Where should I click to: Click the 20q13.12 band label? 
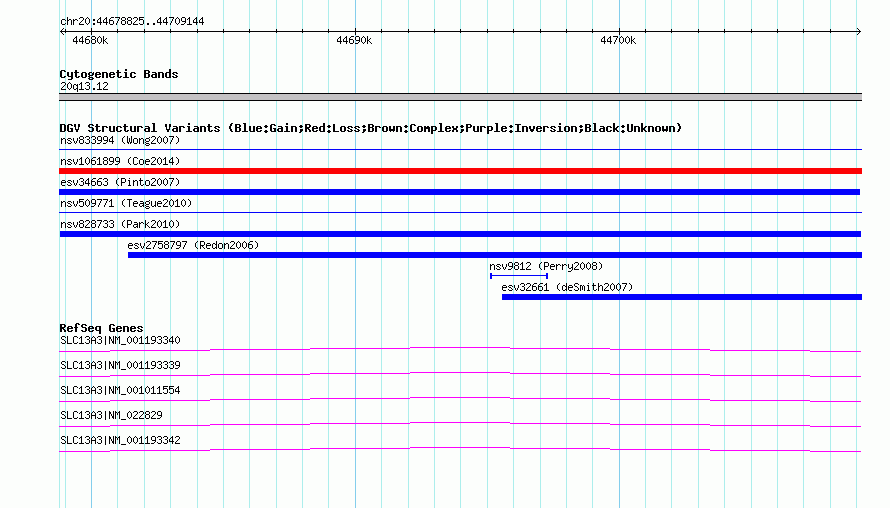click(84, 86)
